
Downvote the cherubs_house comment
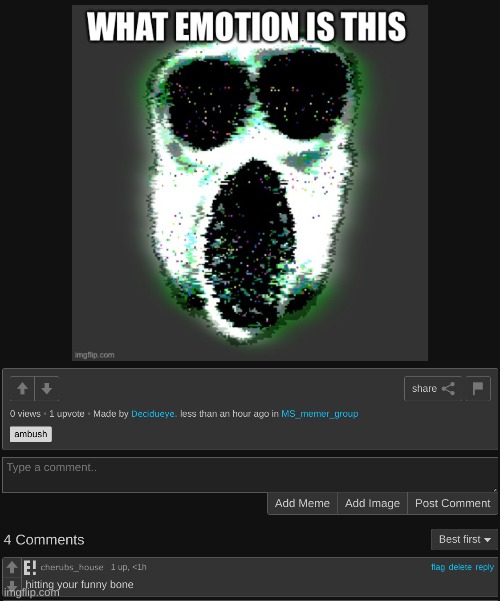12,585
